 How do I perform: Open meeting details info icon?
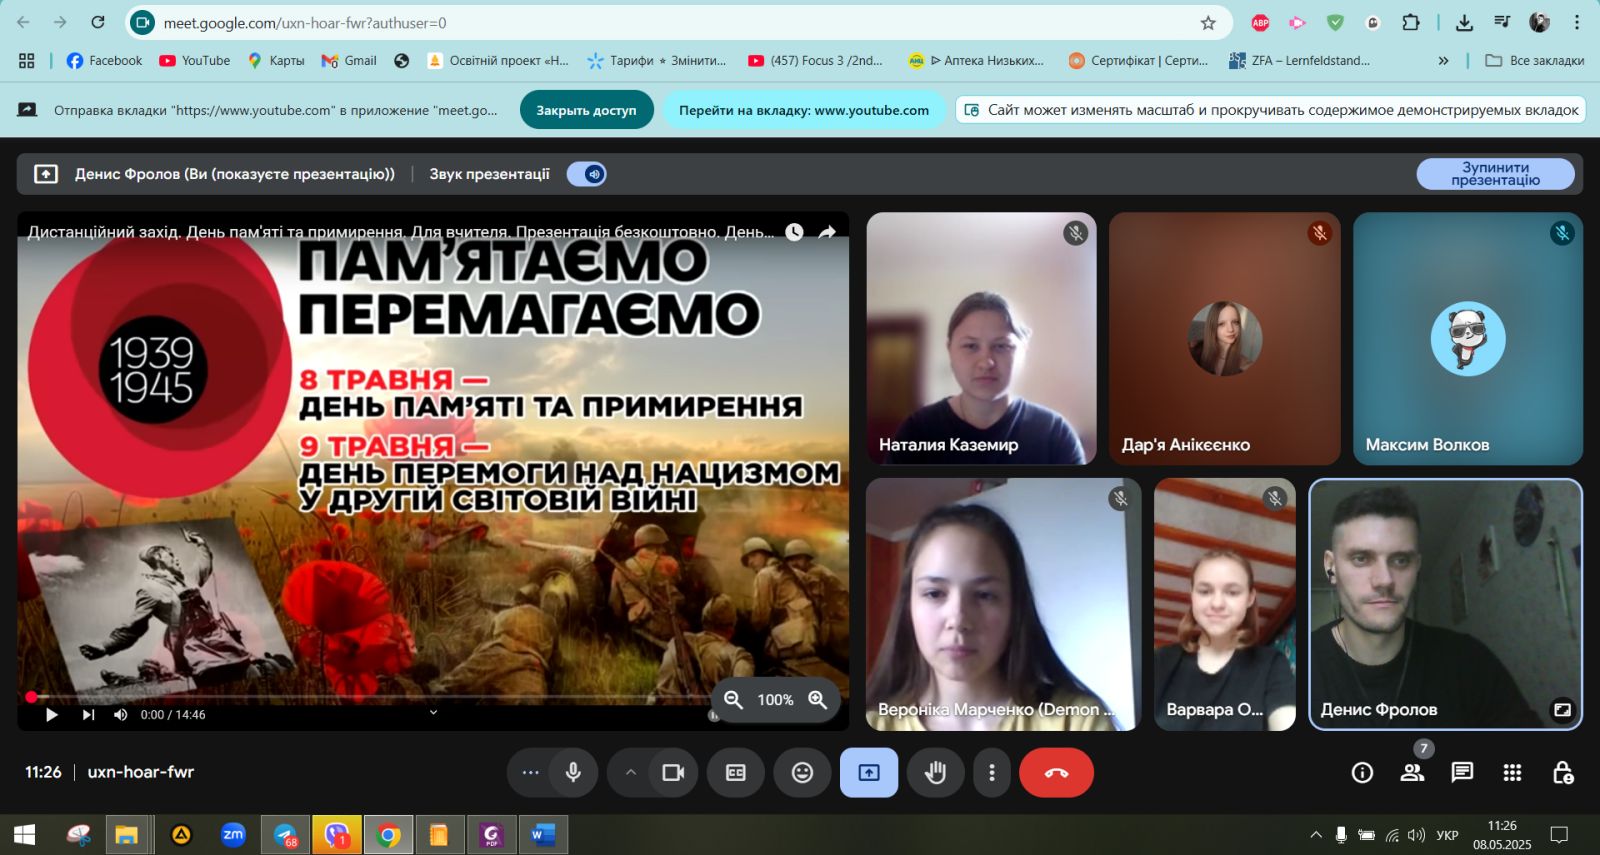(1362, 773)
